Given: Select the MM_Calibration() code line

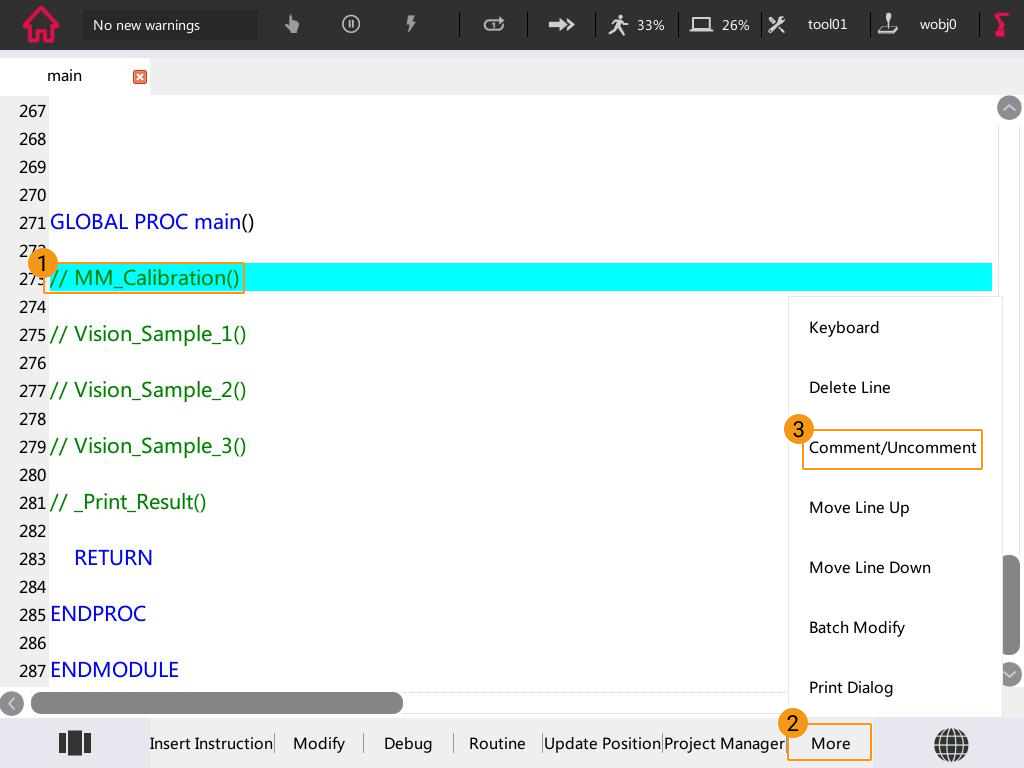Looking at the screenshot, I should (158, 278).
